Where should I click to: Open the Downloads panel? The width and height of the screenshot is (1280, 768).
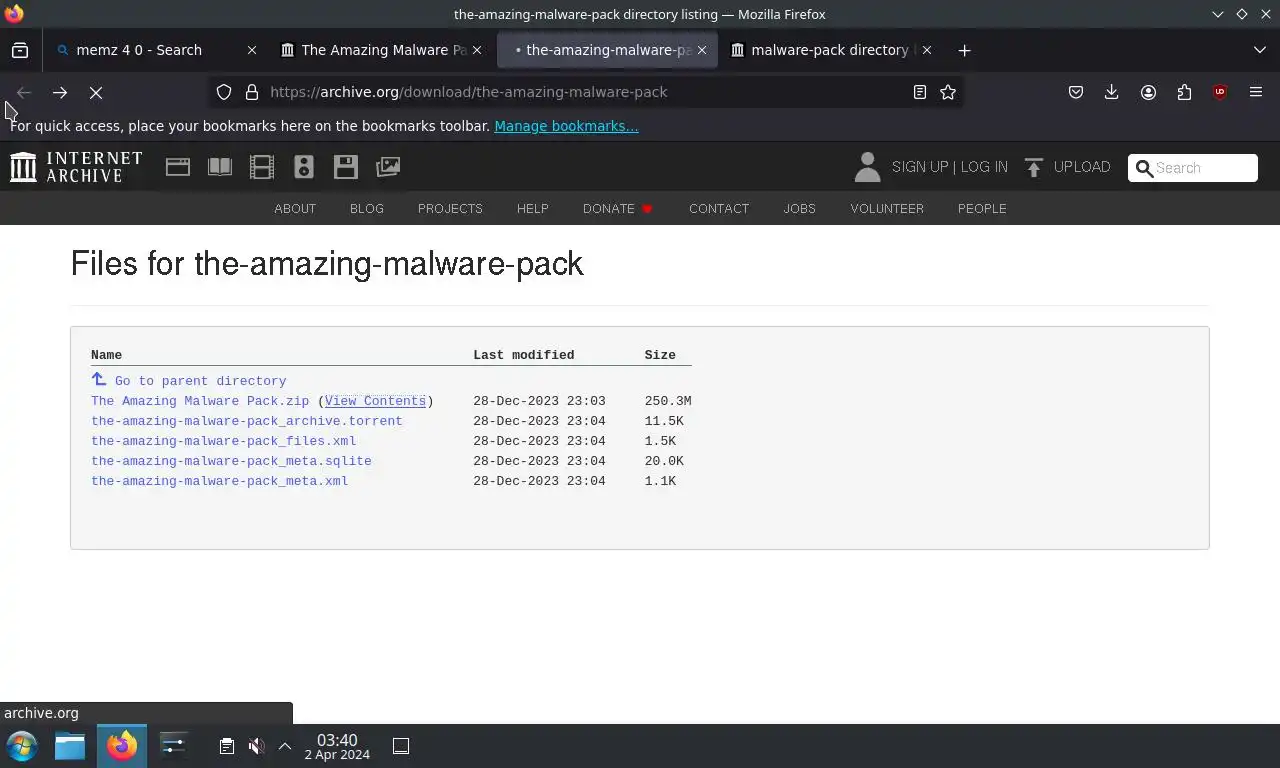[x=1111, y=92]
